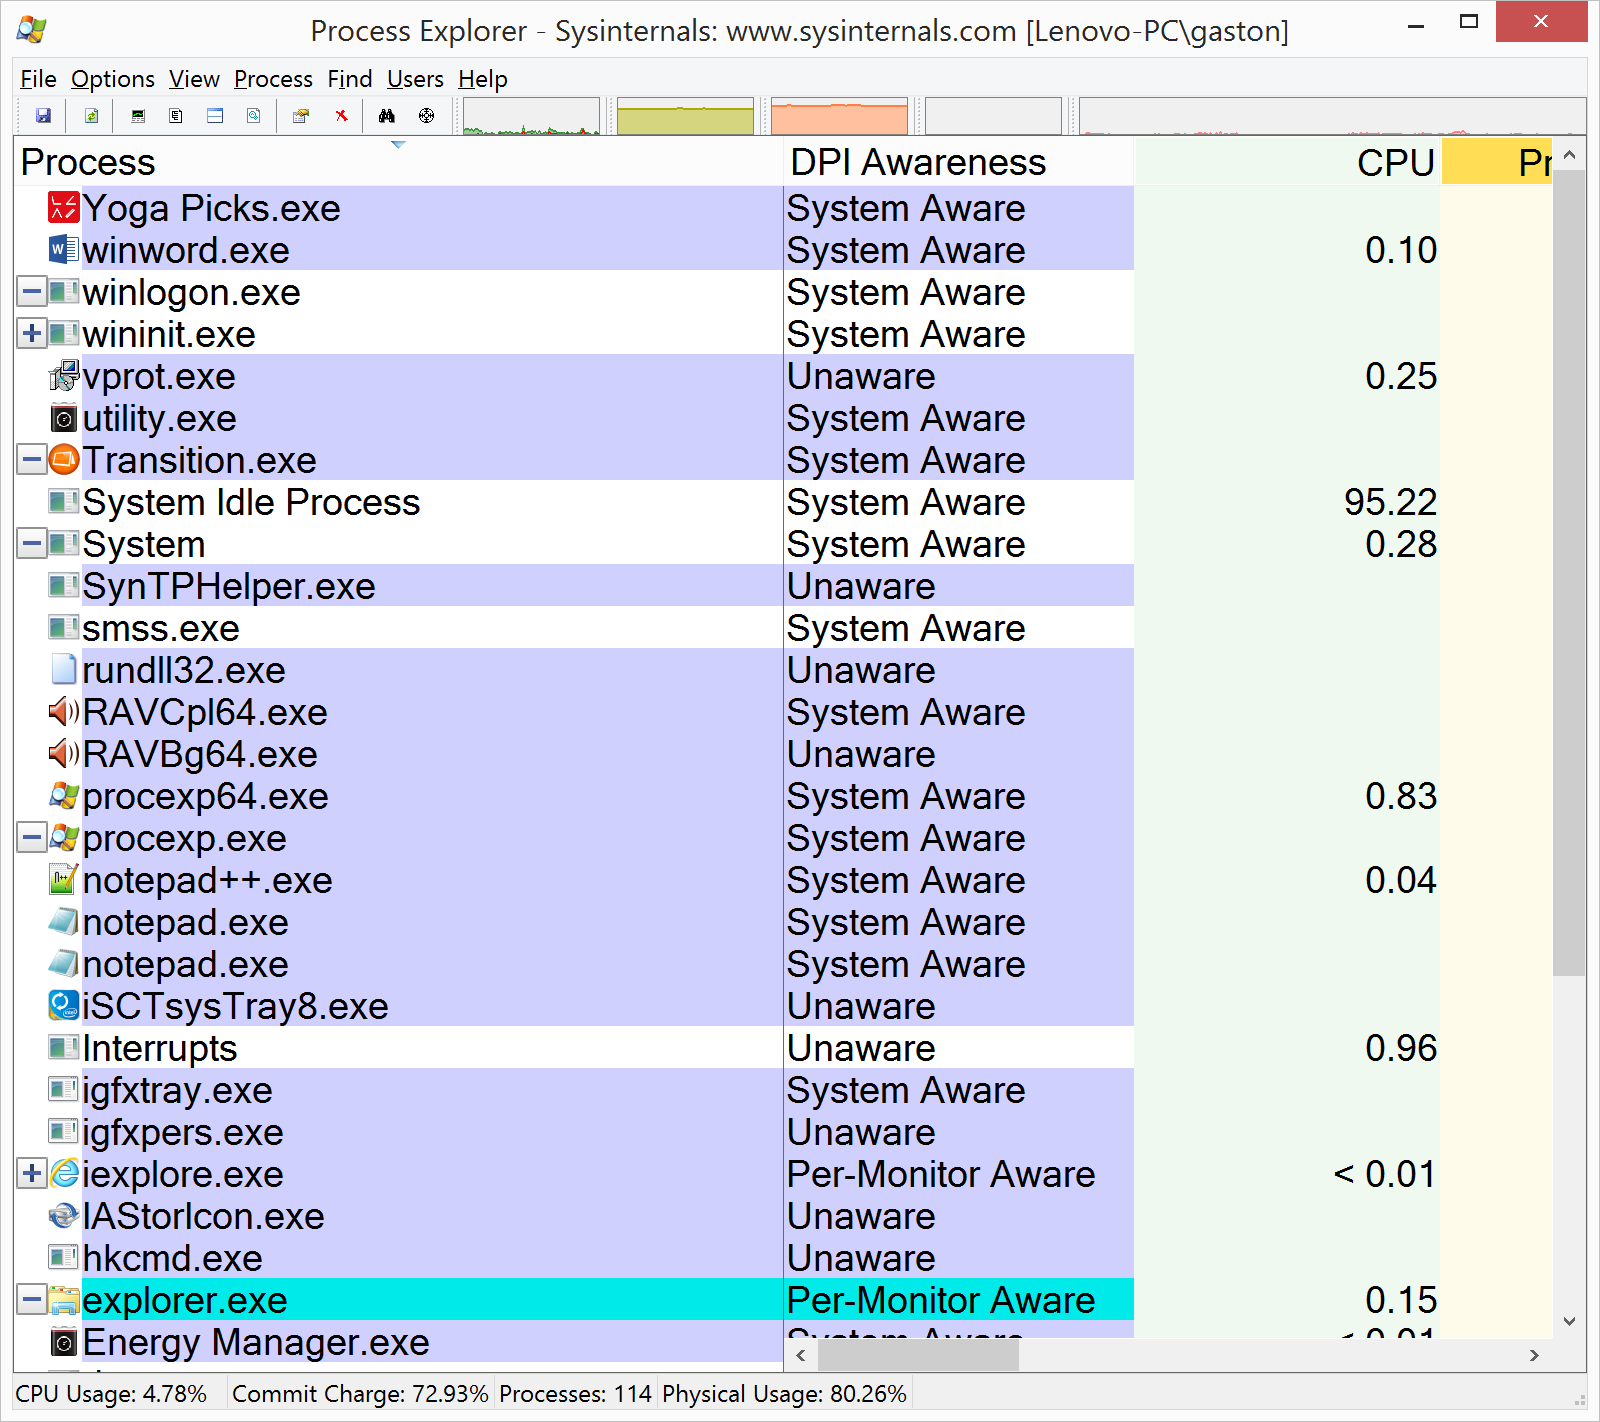Click the horizontal scrollbar left arrow

tap(800, 1355)
